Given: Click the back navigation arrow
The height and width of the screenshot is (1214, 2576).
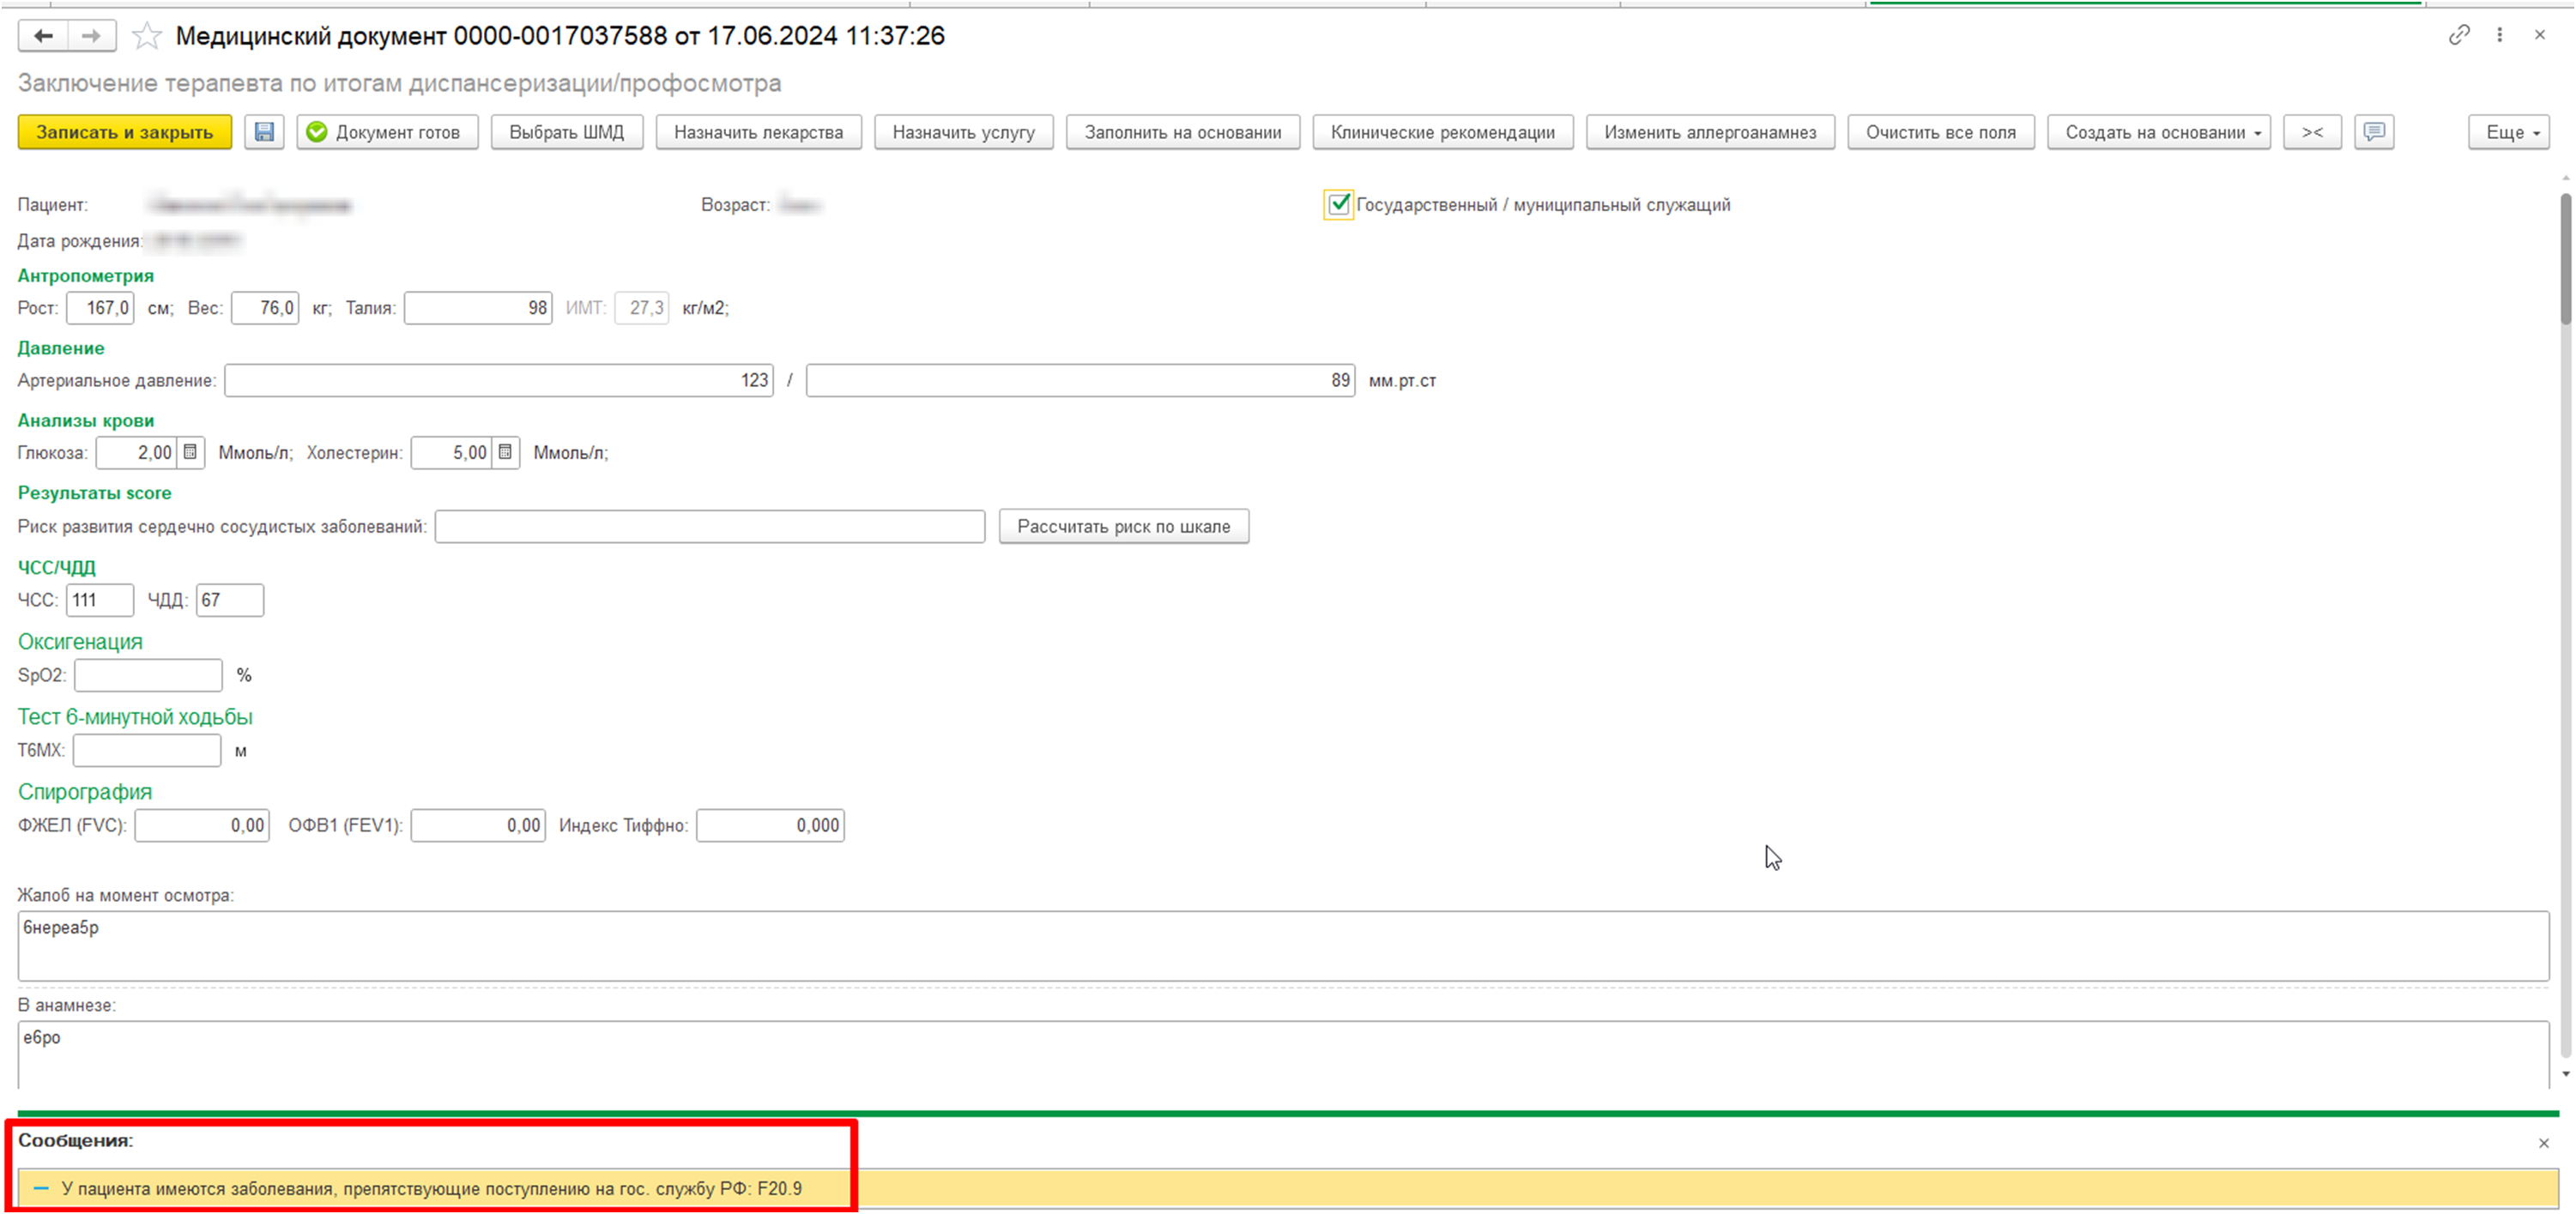Looking at the screenshot, I should click(43, 36).
